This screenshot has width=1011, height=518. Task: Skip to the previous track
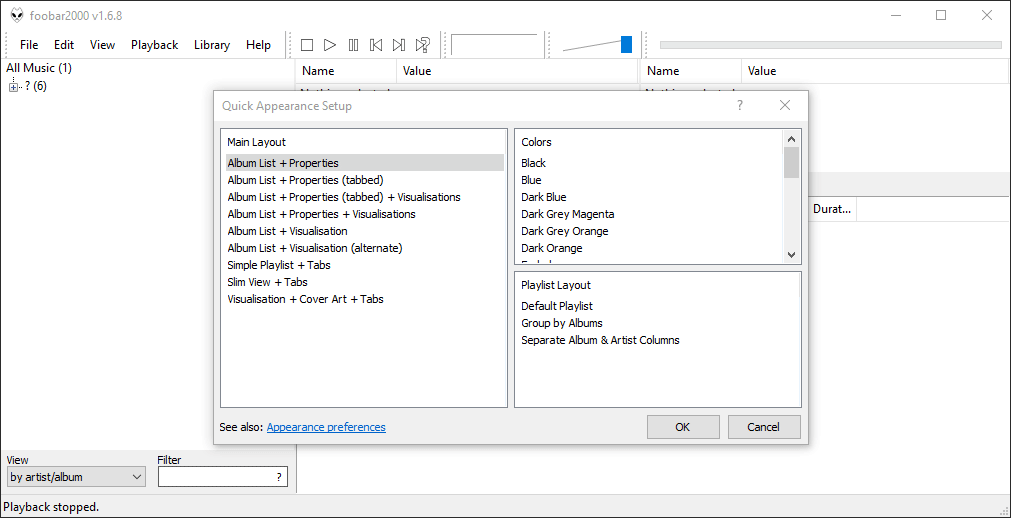point(377,45)
